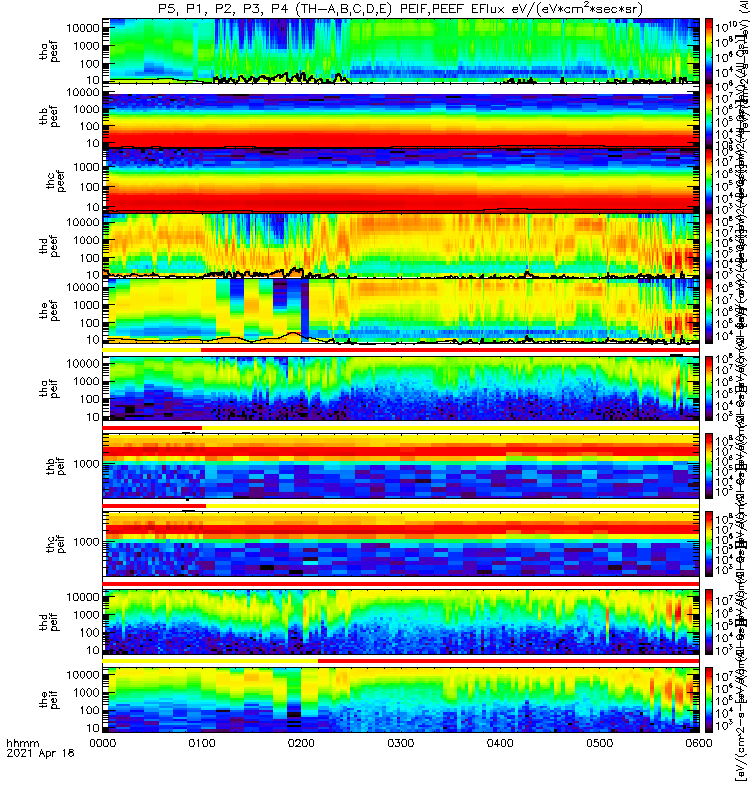Screen dimensions: 750x800
Task: Click the color bar beside thd peif panel
Action: pos(709,622)
